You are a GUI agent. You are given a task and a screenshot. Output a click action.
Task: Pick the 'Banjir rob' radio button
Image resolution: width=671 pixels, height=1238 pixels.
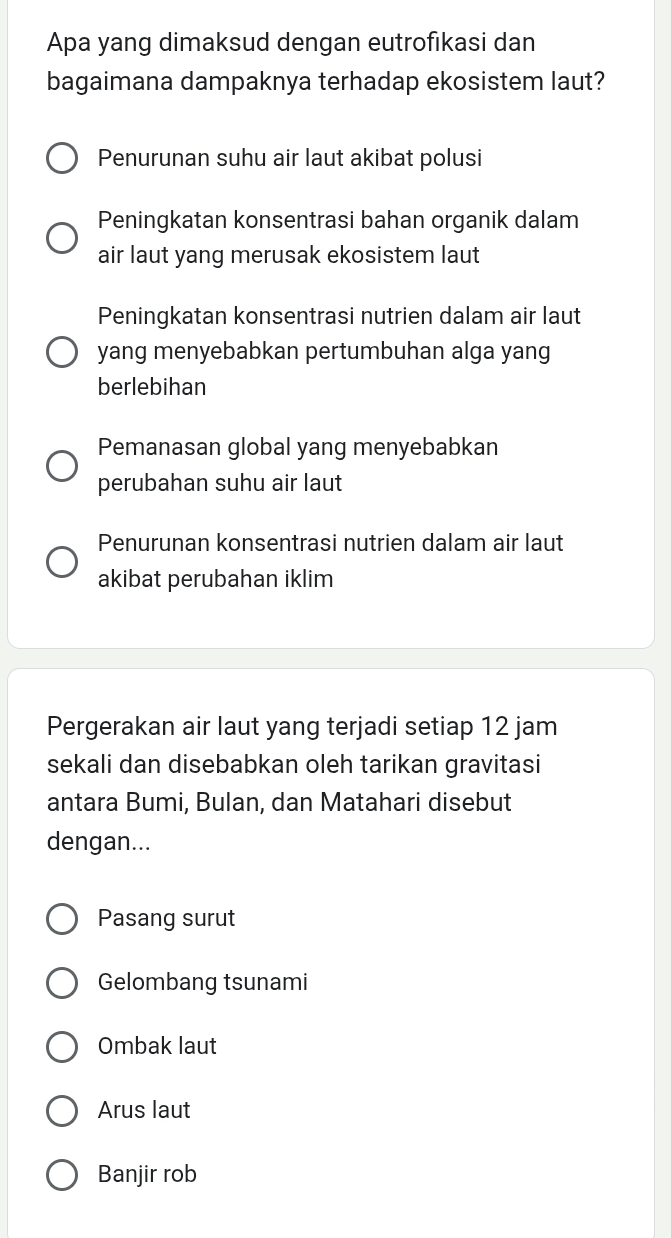pyautogui.click(x=62, y=1175)
